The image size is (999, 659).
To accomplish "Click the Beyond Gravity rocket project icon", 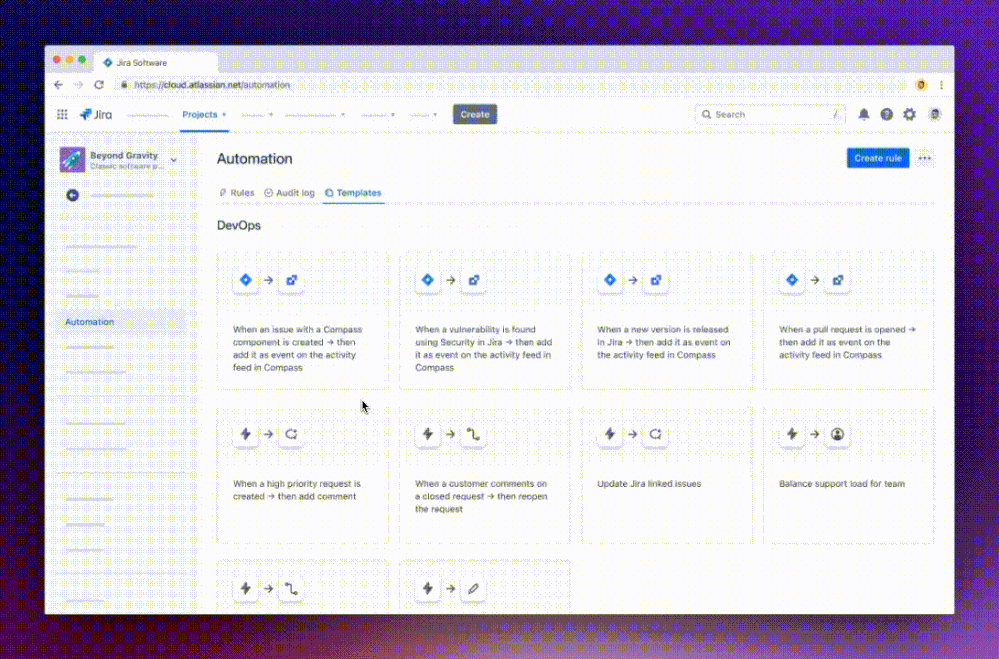I will [72, 159].
